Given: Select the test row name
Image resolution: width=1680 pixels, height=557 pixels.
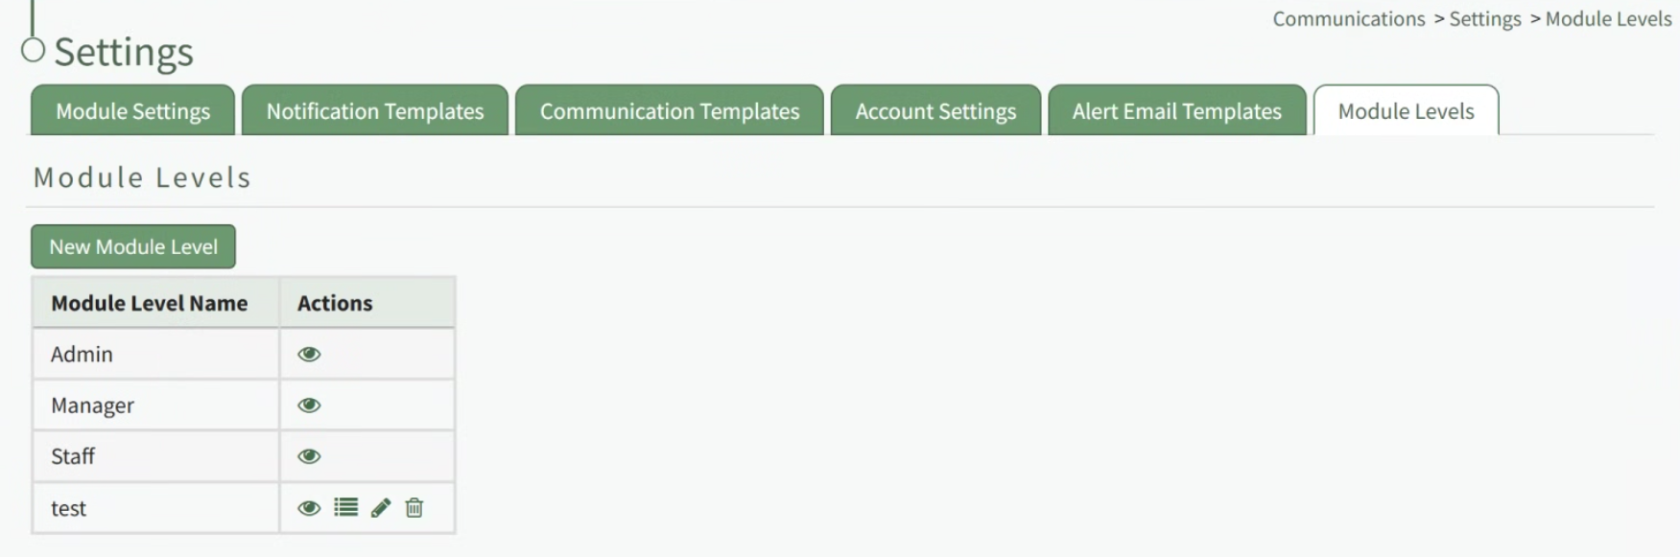Looking at the screenshot, I should (x=69, y=508).
